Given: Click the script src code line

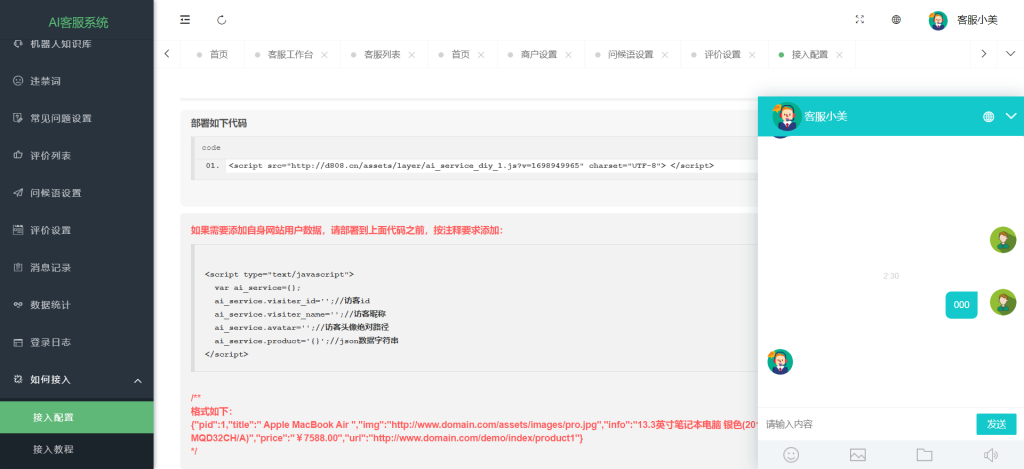Looking at the screenshot, I should pos(471,166).
